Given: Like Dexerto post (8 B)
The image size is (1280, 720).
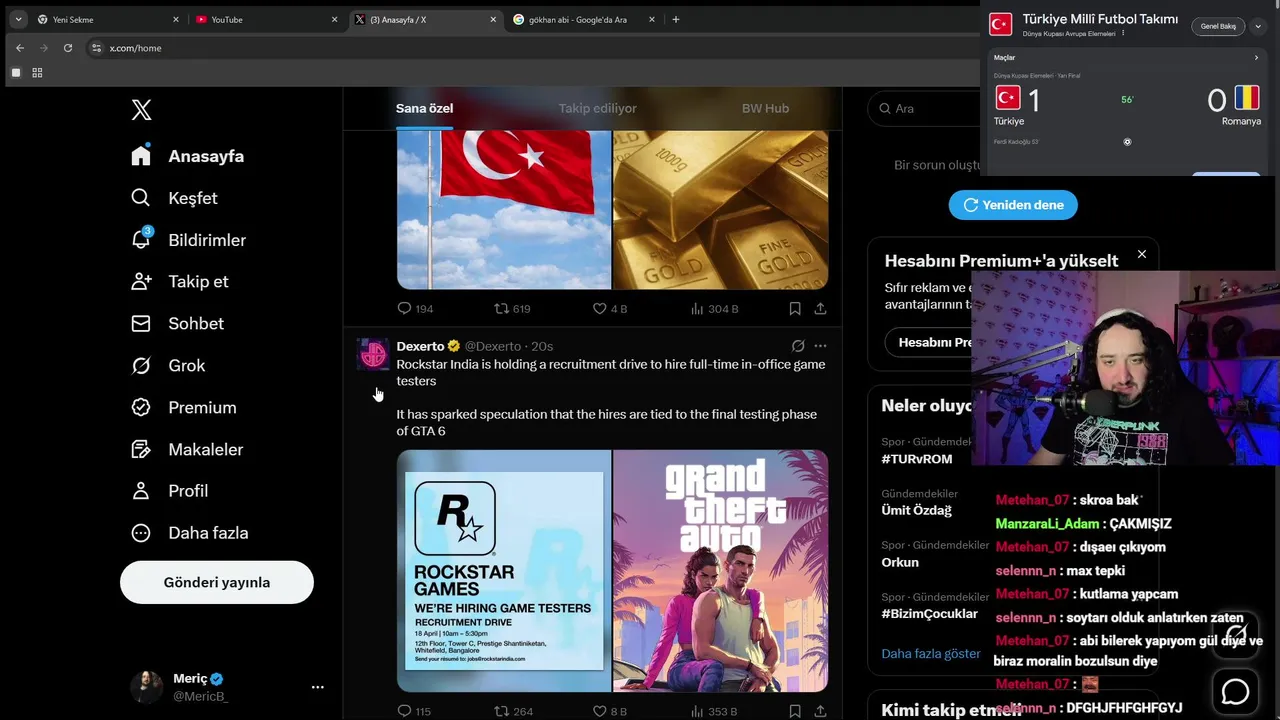Looking at the screenshot, I should pos(610,711).
